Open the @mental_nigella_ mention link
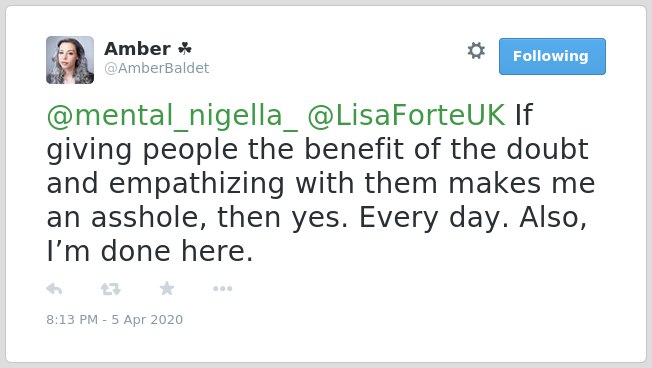The height and width of the screenshot is (368, 652). click(x=172, y=115)
